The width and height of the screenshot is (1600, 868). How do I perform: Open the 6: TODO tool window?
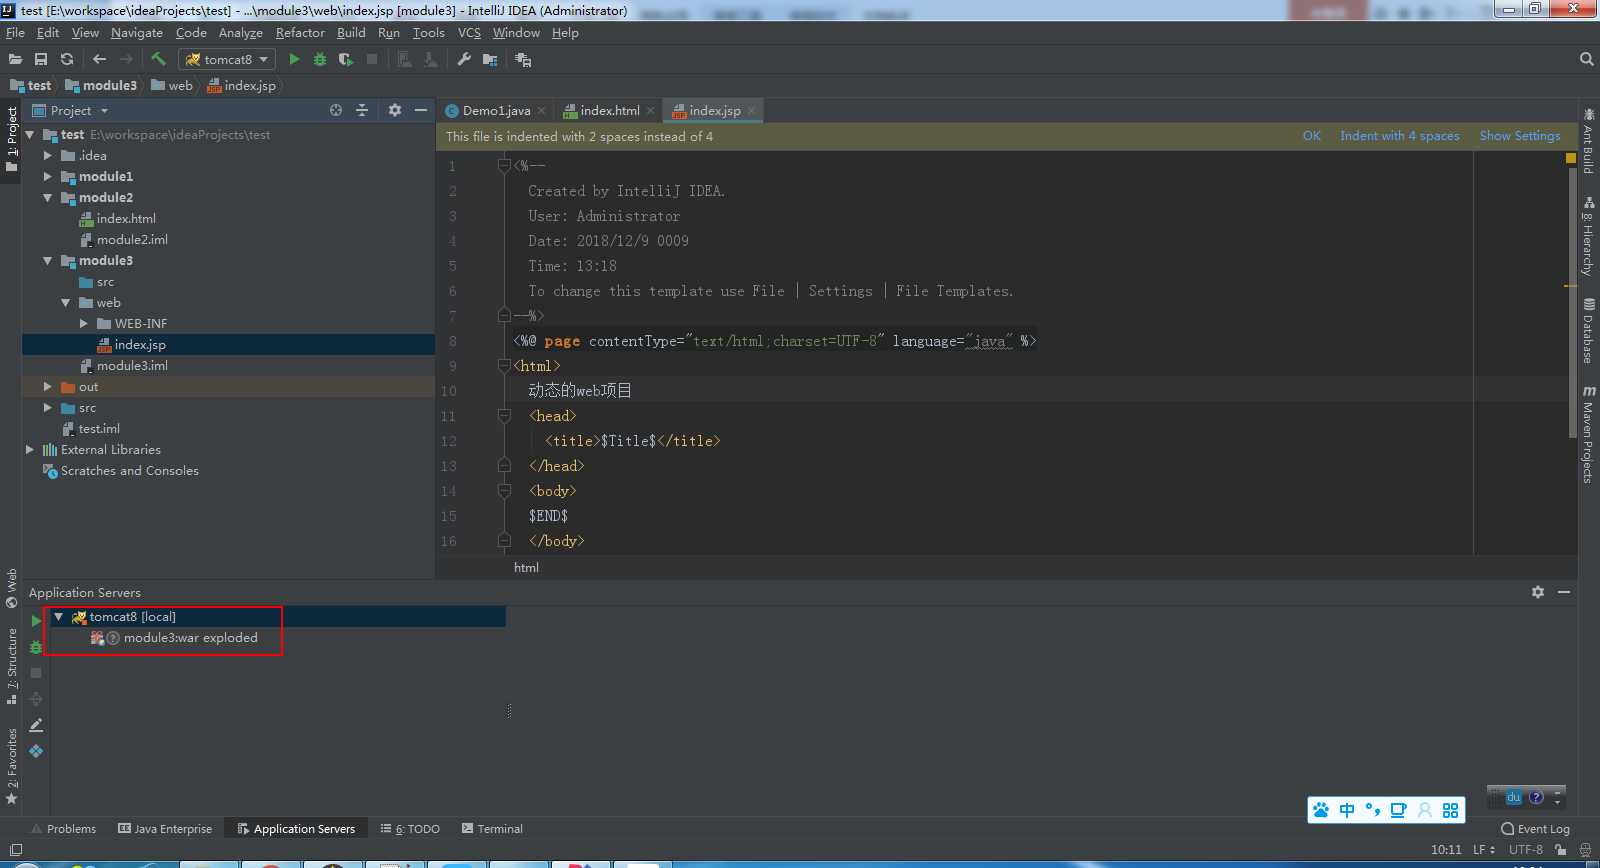[410, 828]
